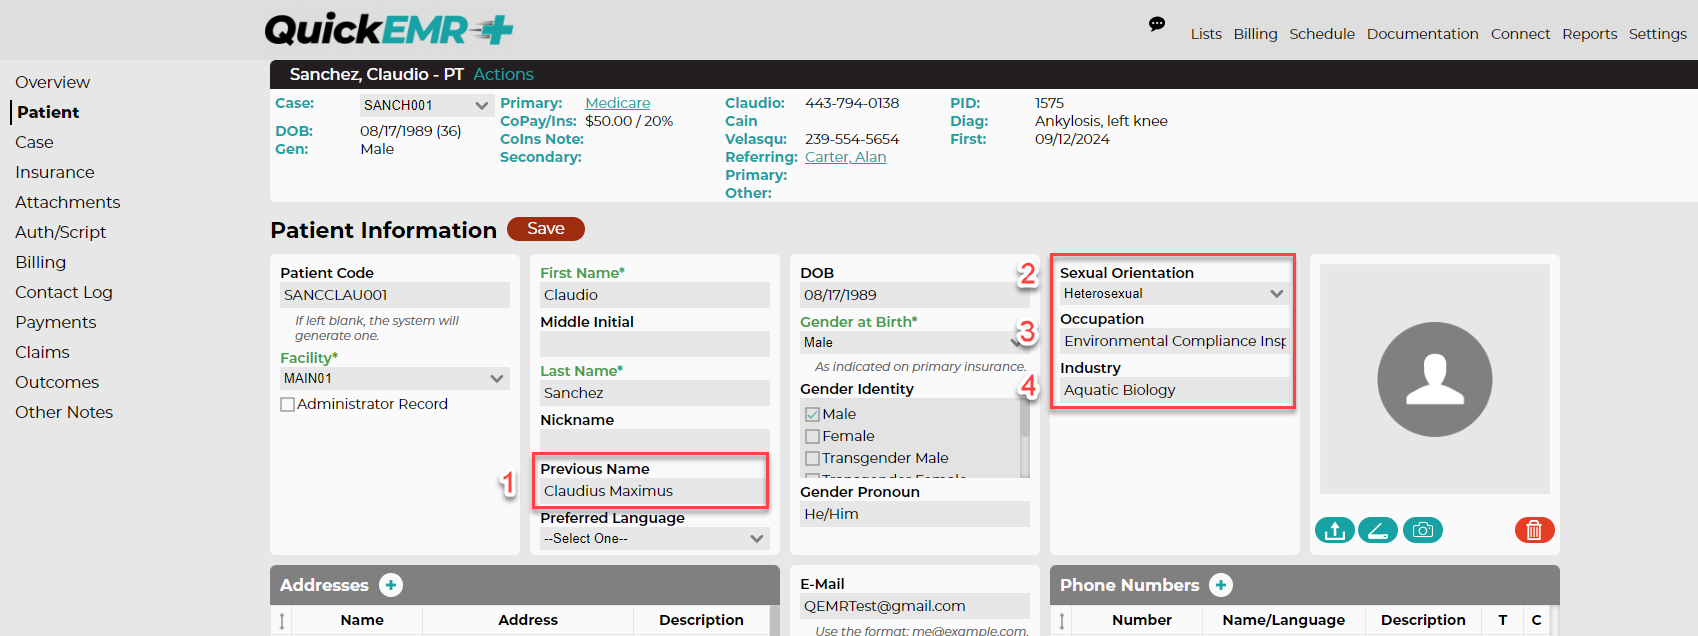The width and height of the screenshot is (1698, 636).
Task: Open Payments sidebar section
Action: pyautogui.click(x=55, y=322)
